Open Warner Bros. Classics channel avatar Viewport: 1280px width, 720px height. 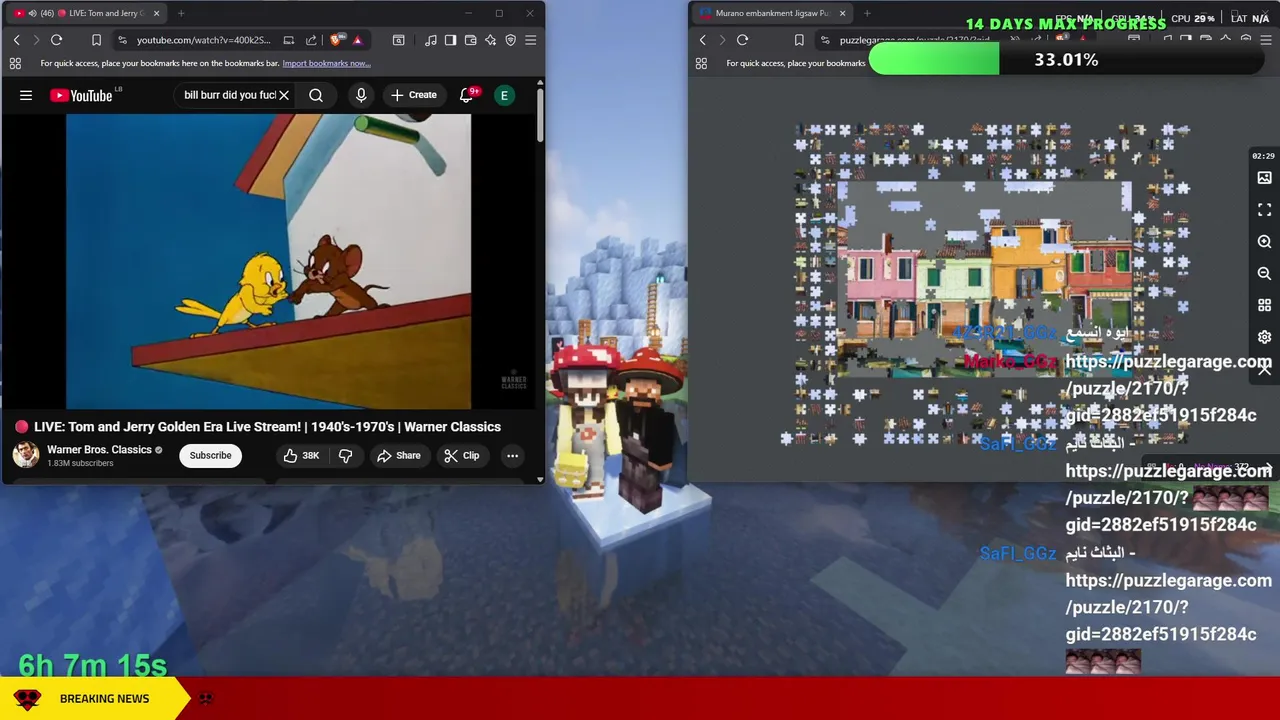26,455
